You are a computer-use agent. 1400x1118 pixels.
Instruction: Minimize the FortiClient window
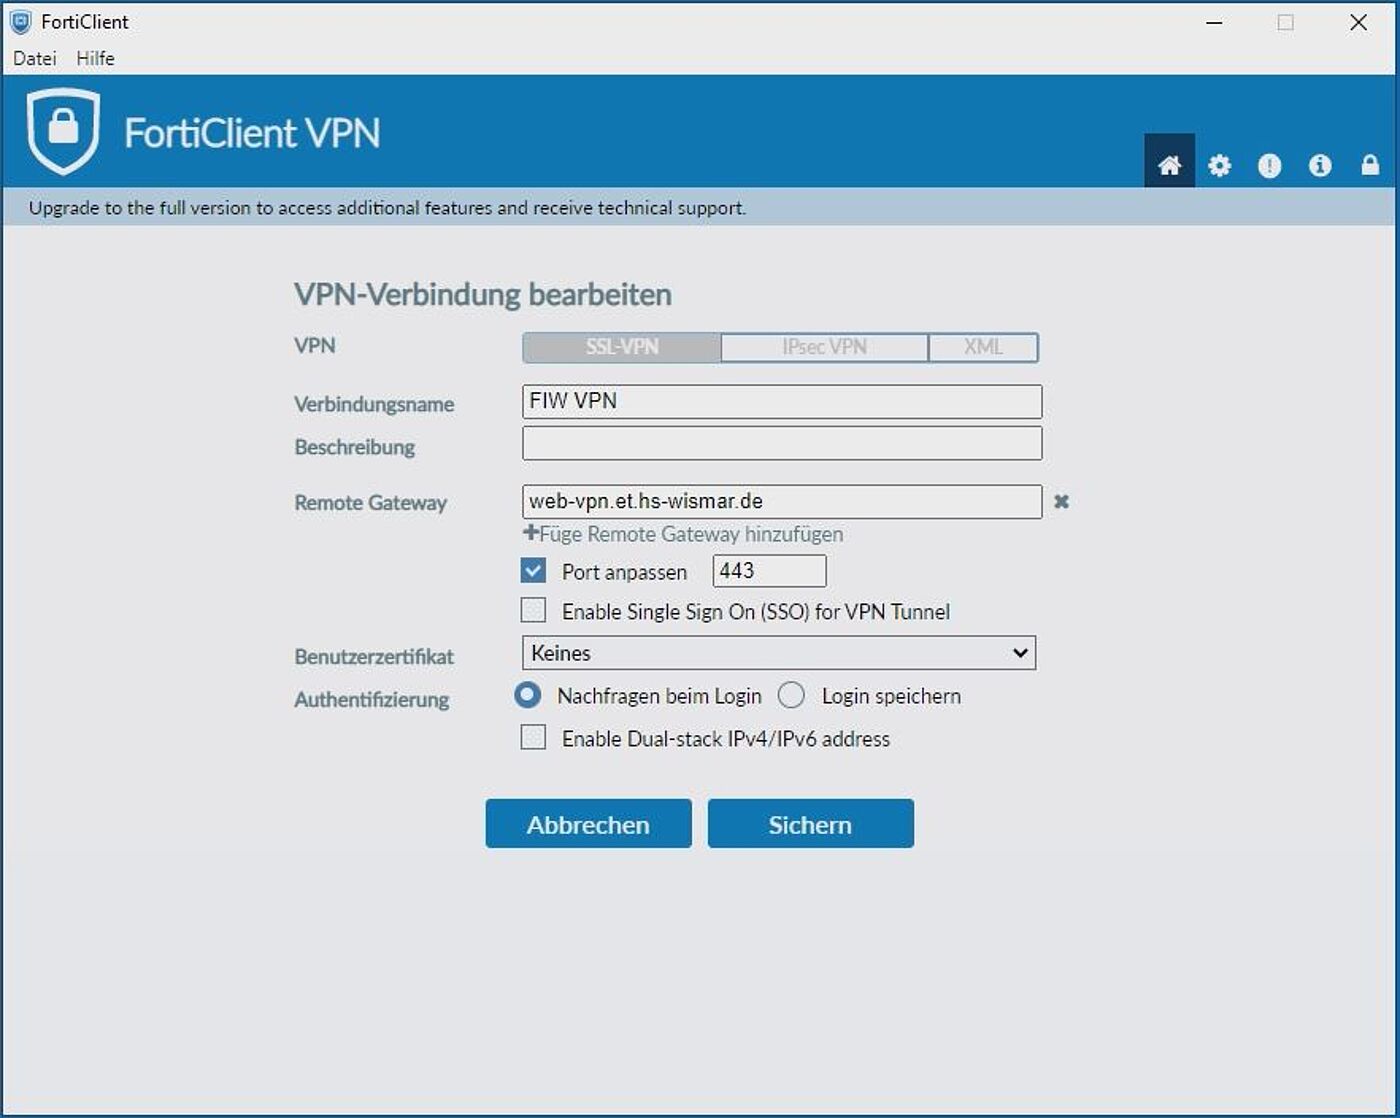[1214, 22]
